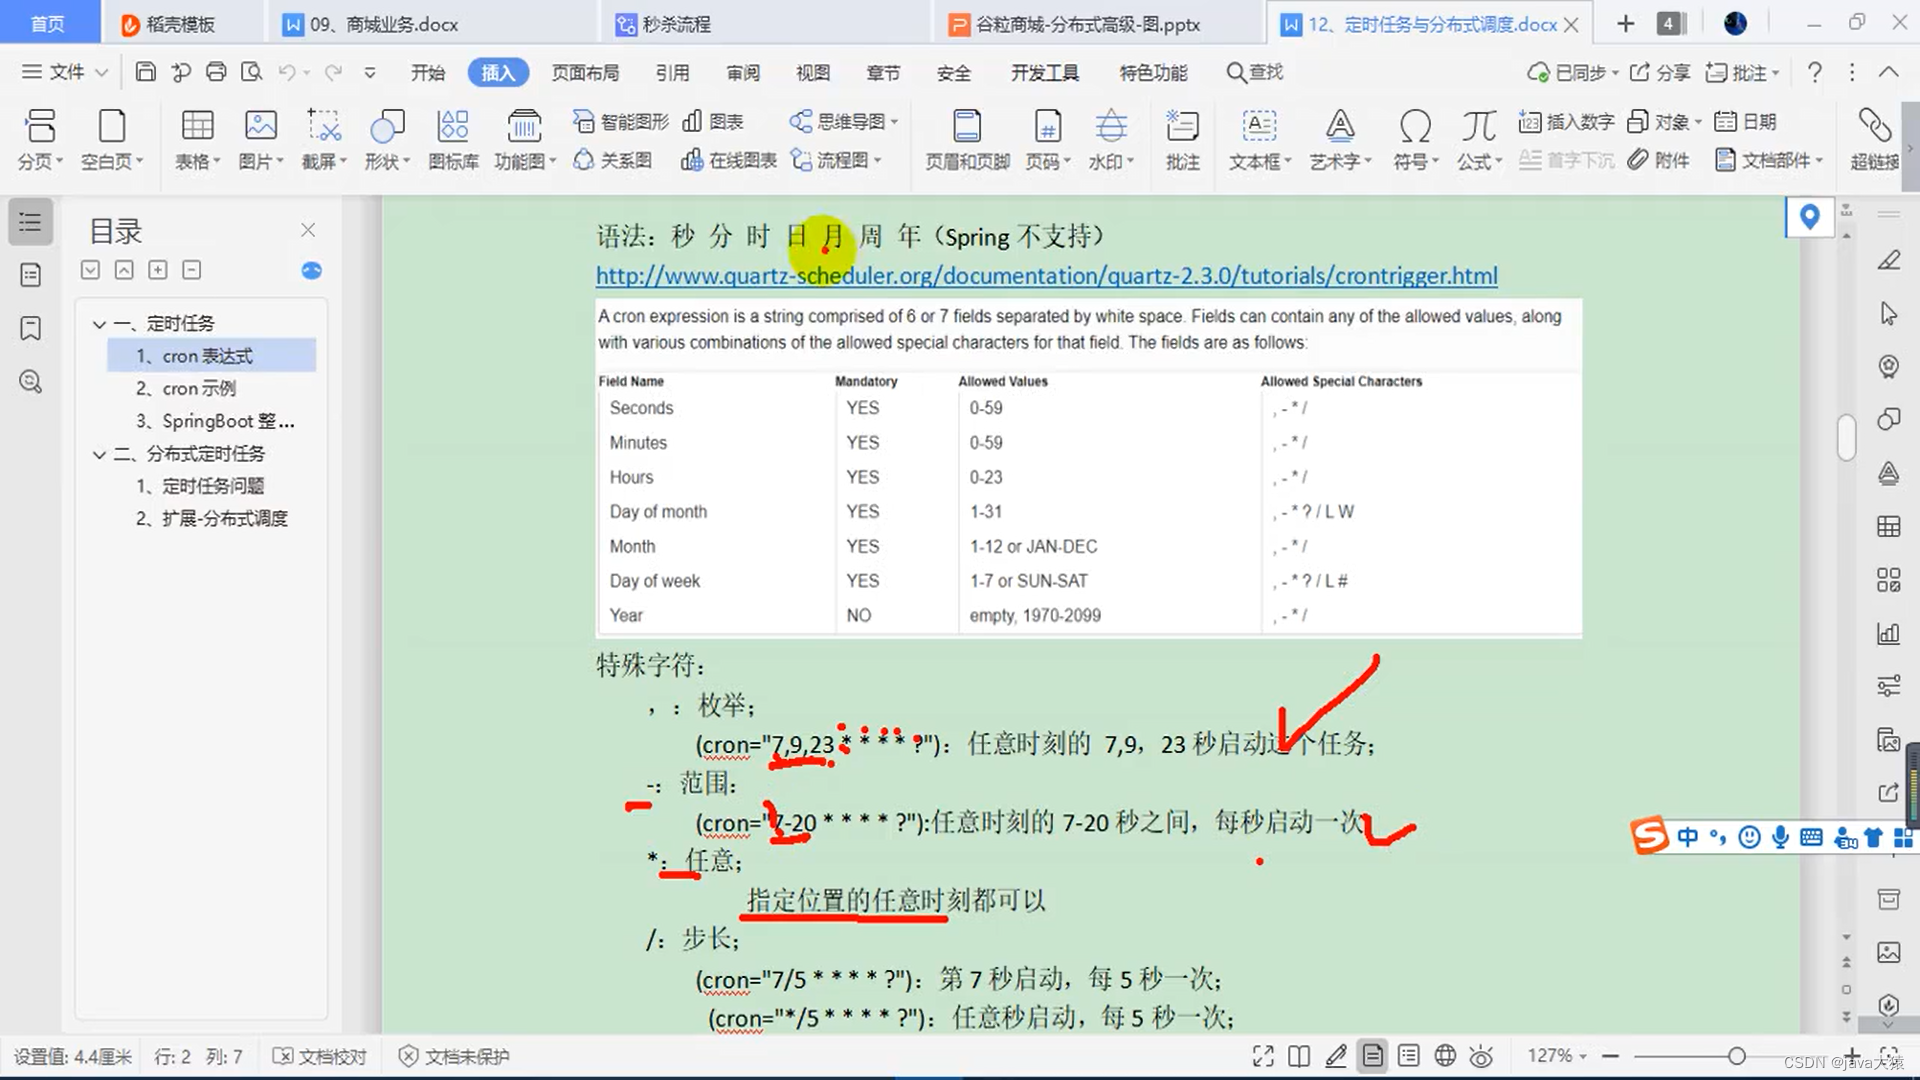
Task: Switch to page layout view in status bar
Action: (1372, 1056)
